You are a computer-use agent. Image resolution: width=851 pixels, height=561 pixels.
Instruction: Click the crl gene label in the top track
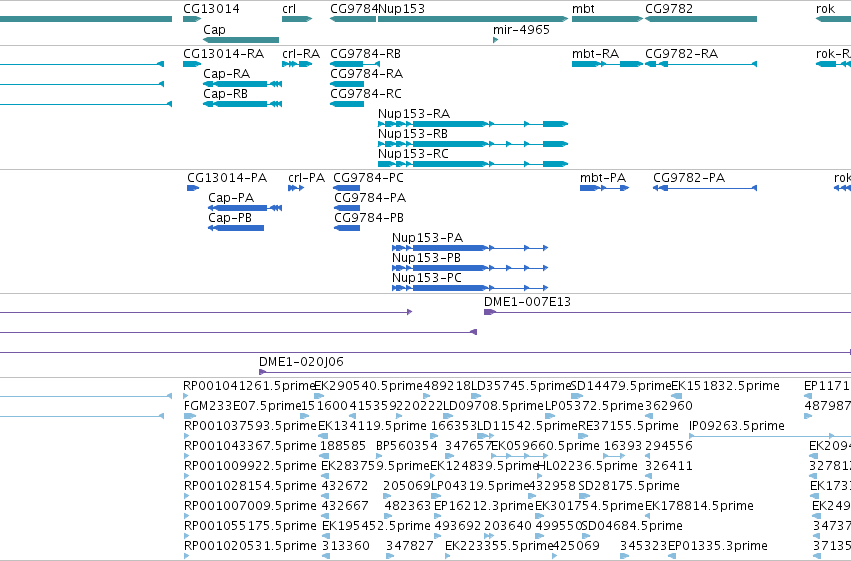tap(289, 9)
